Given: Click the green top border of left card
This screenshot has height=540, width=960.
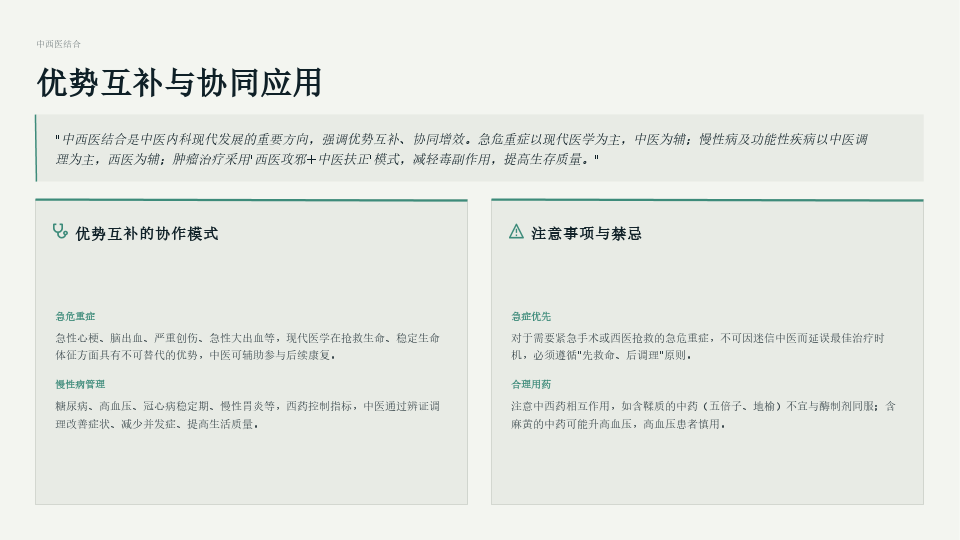Looking at the screenshot, I should coord(252,200).
